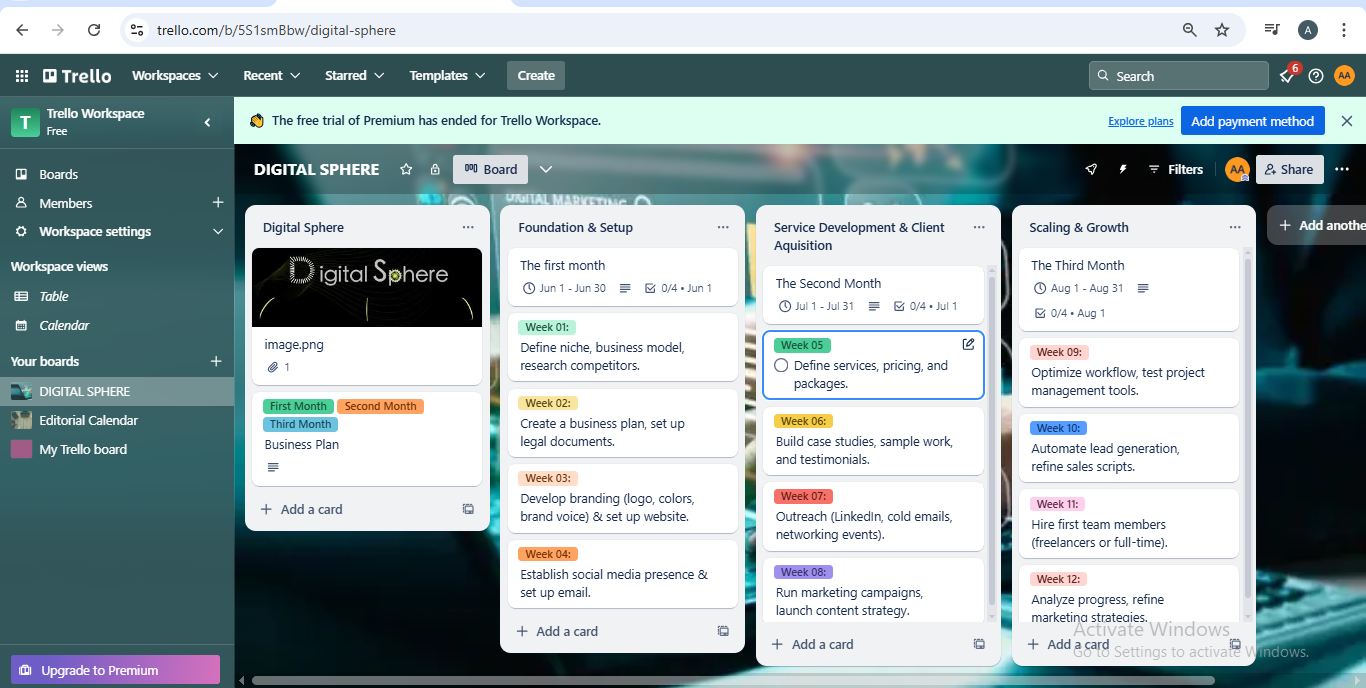Click the checklist badge on The first month card

[678, 288]
